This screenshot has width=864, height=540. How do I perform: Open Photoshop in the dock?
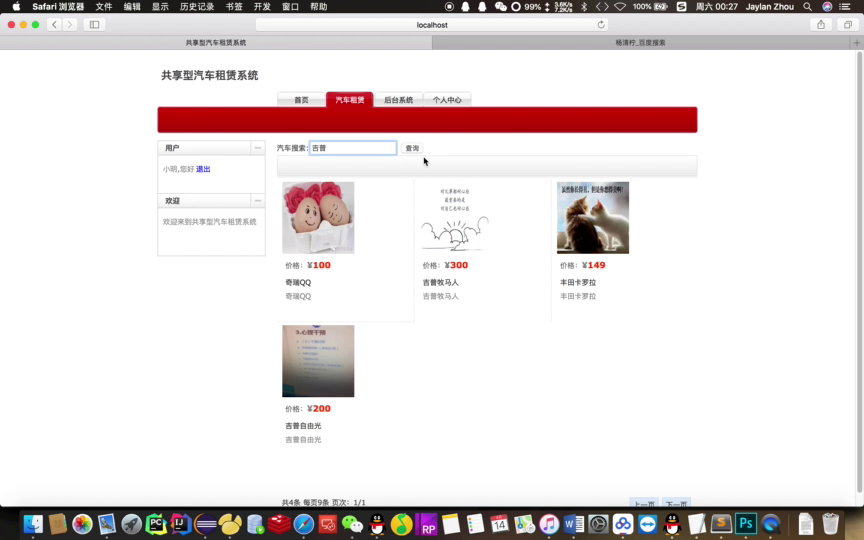point(746,524)
